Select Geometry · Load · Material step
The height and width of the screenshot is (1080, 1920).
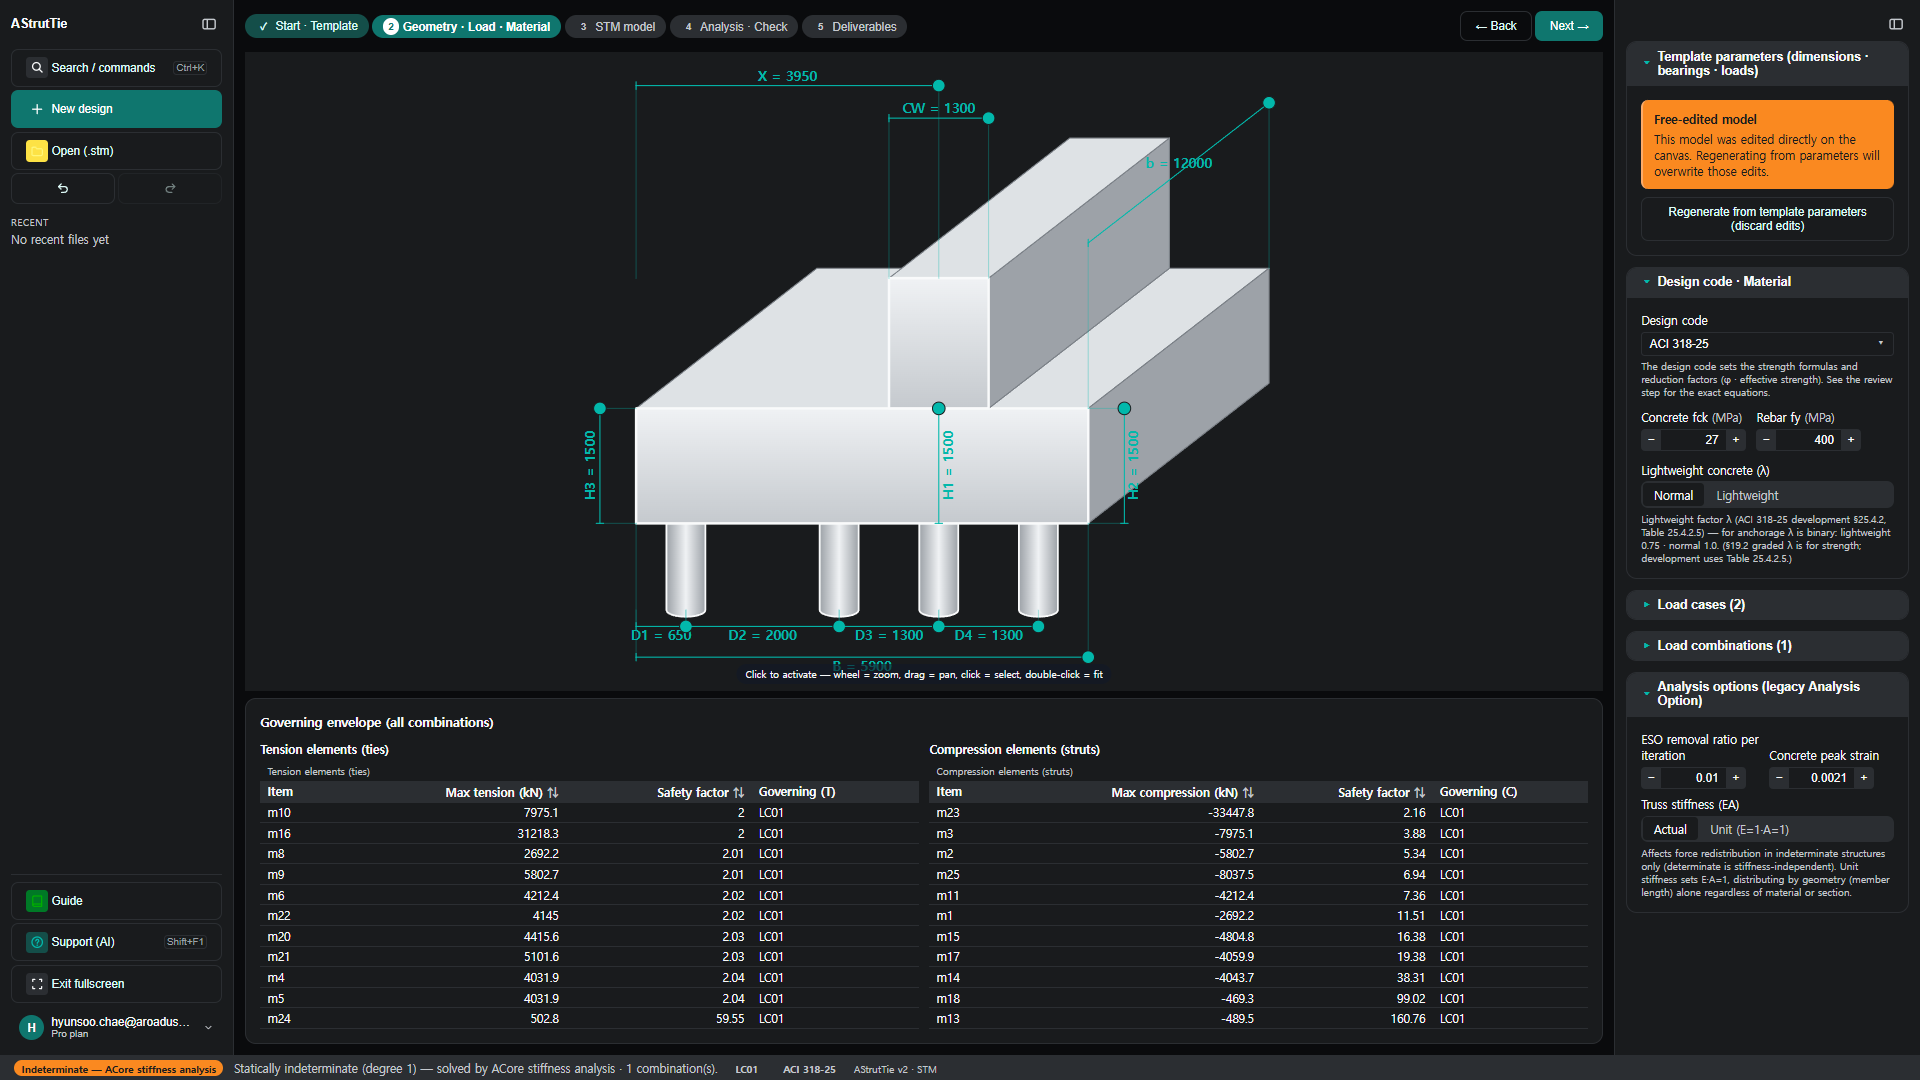(x=467, y=27)
